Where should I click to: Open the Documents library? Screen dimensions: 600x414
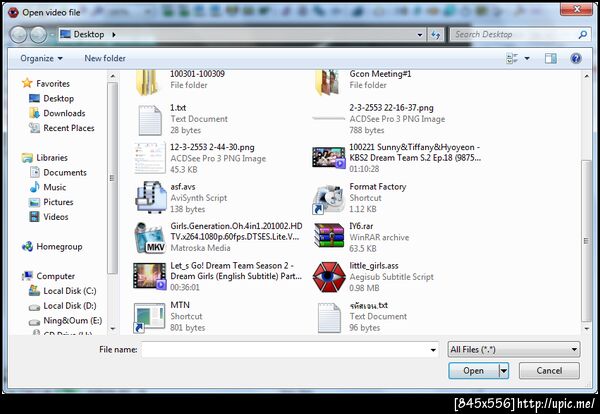pyautogui.click(x=65, y=173)
